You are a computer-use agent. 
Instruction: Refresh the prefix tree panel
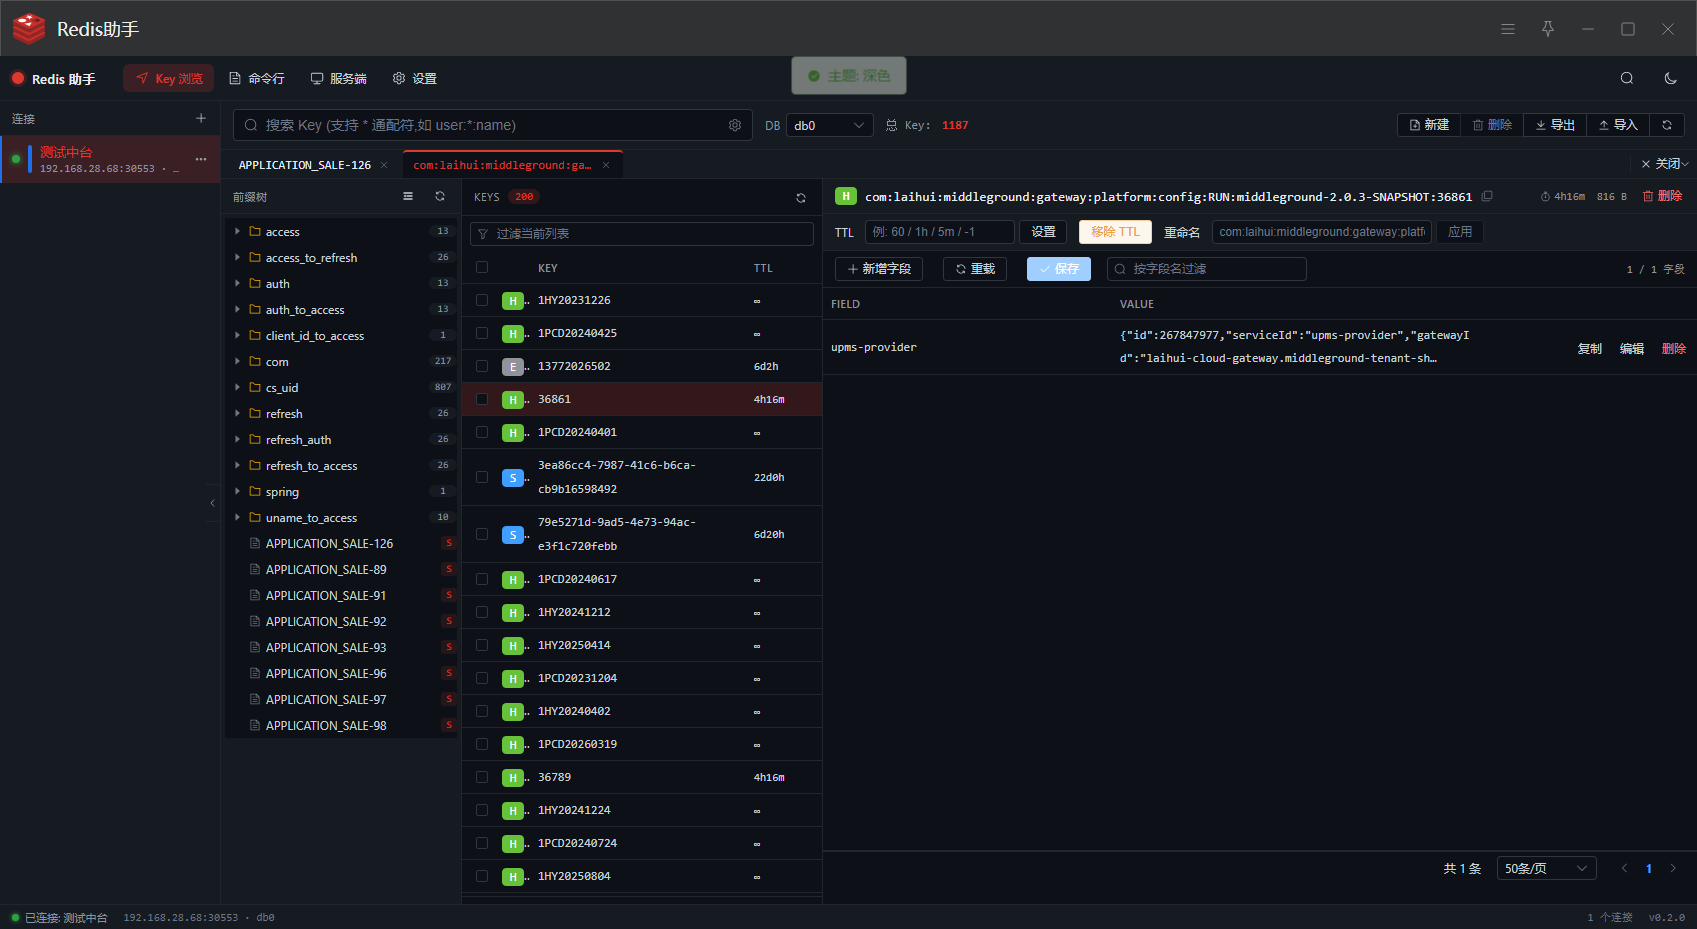[440, 196]
